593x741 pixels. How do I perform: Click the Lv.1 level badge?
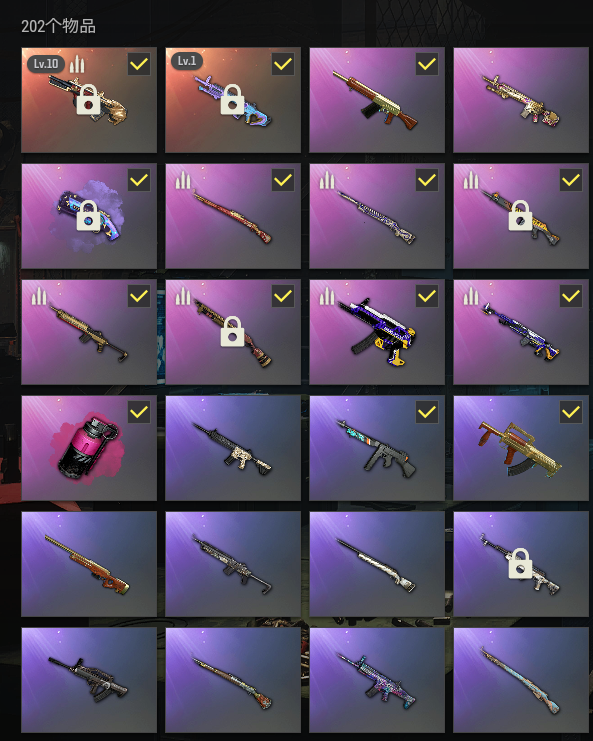(187, 61)
